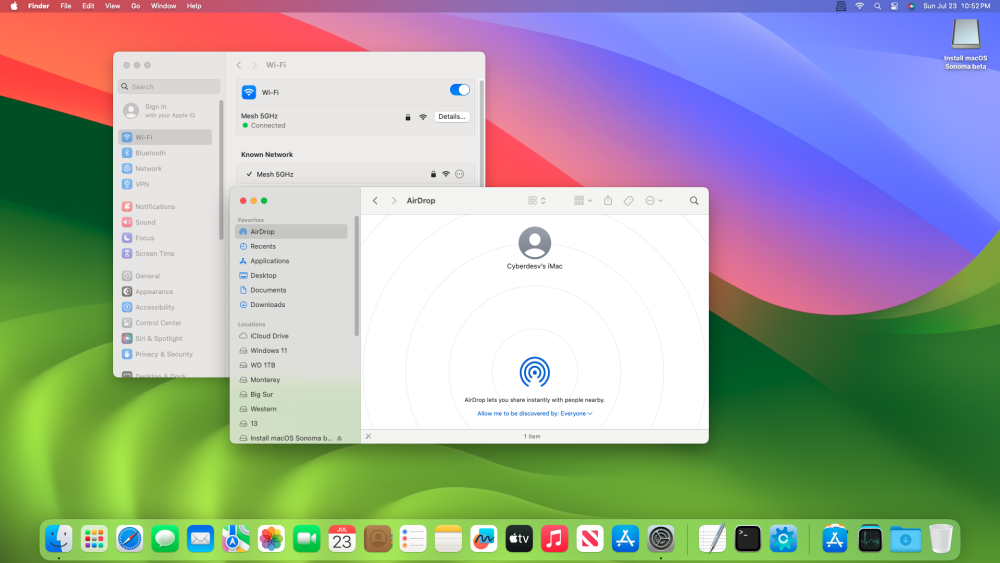Open Calendar from the Dock

point(342,539)
